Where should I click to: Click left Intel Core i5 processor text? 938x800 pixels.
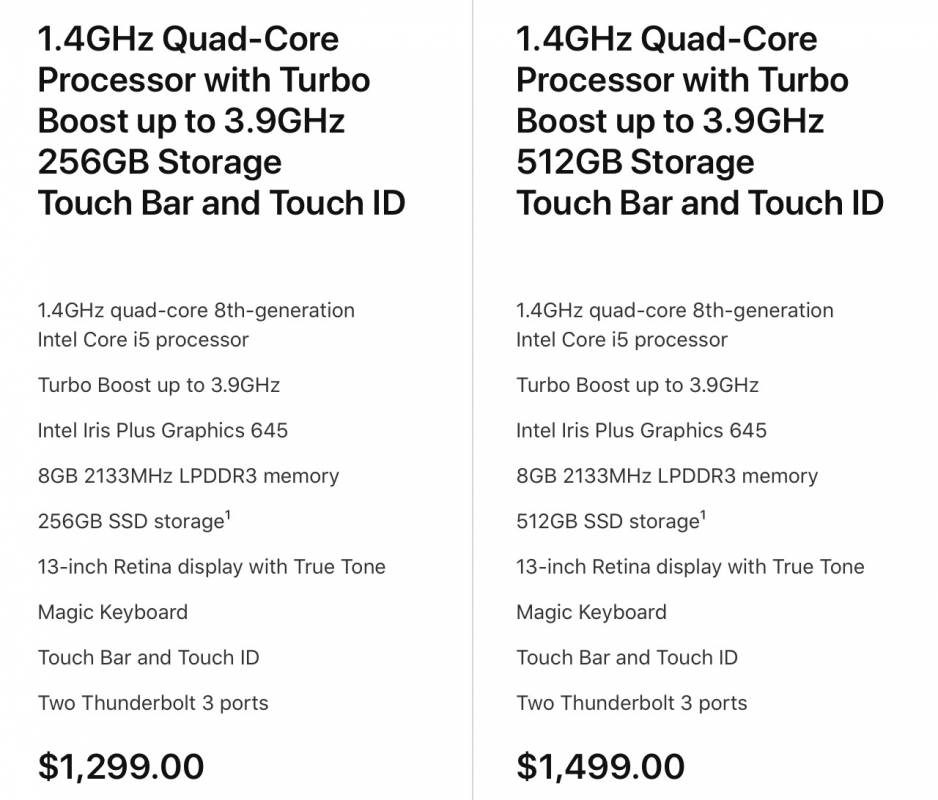click(x=143, y=340)
